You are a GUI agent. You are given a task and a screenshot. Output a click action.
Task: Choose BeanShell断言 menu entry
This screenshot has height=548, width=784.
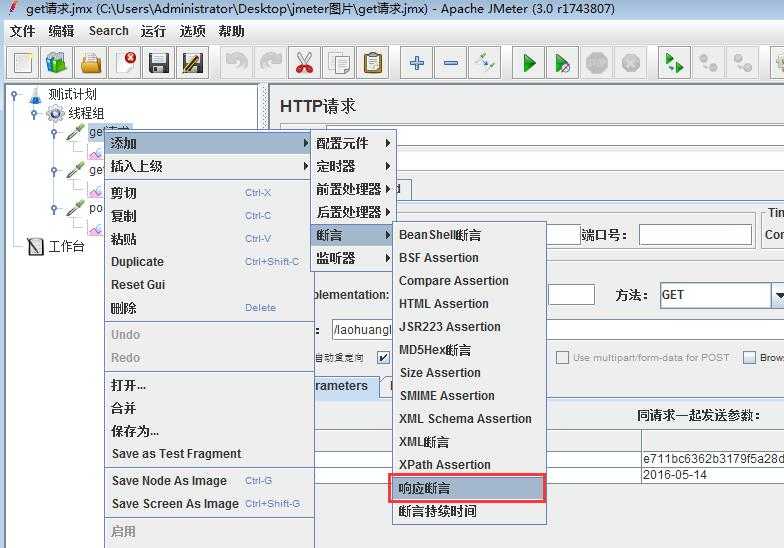point(469,234)
